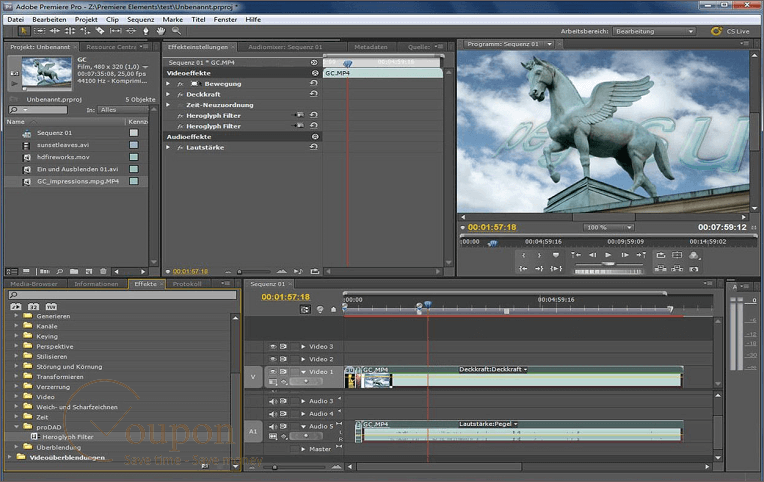Filter effects by 32-bit icon
The height and width of the screenshot is (482, 764).
pyautogui.click(x=33, y=307)
